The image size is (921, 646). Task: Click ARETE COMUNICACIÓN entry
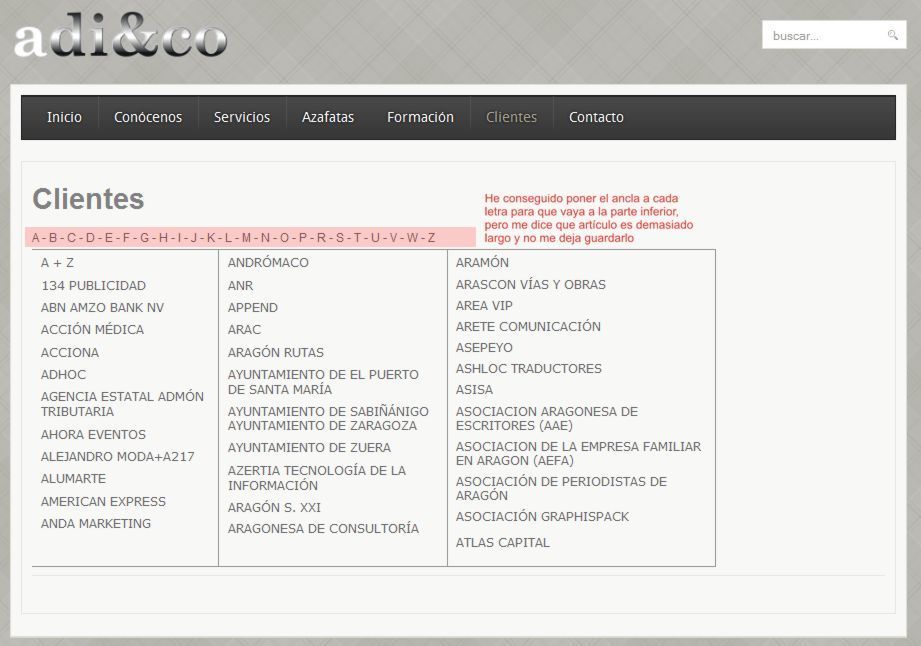(529, 327)
